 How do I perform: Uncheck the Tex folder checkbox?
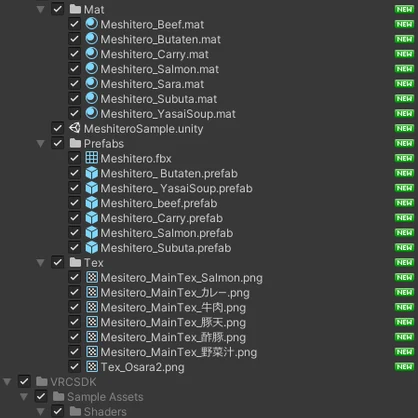click(58, 262)
